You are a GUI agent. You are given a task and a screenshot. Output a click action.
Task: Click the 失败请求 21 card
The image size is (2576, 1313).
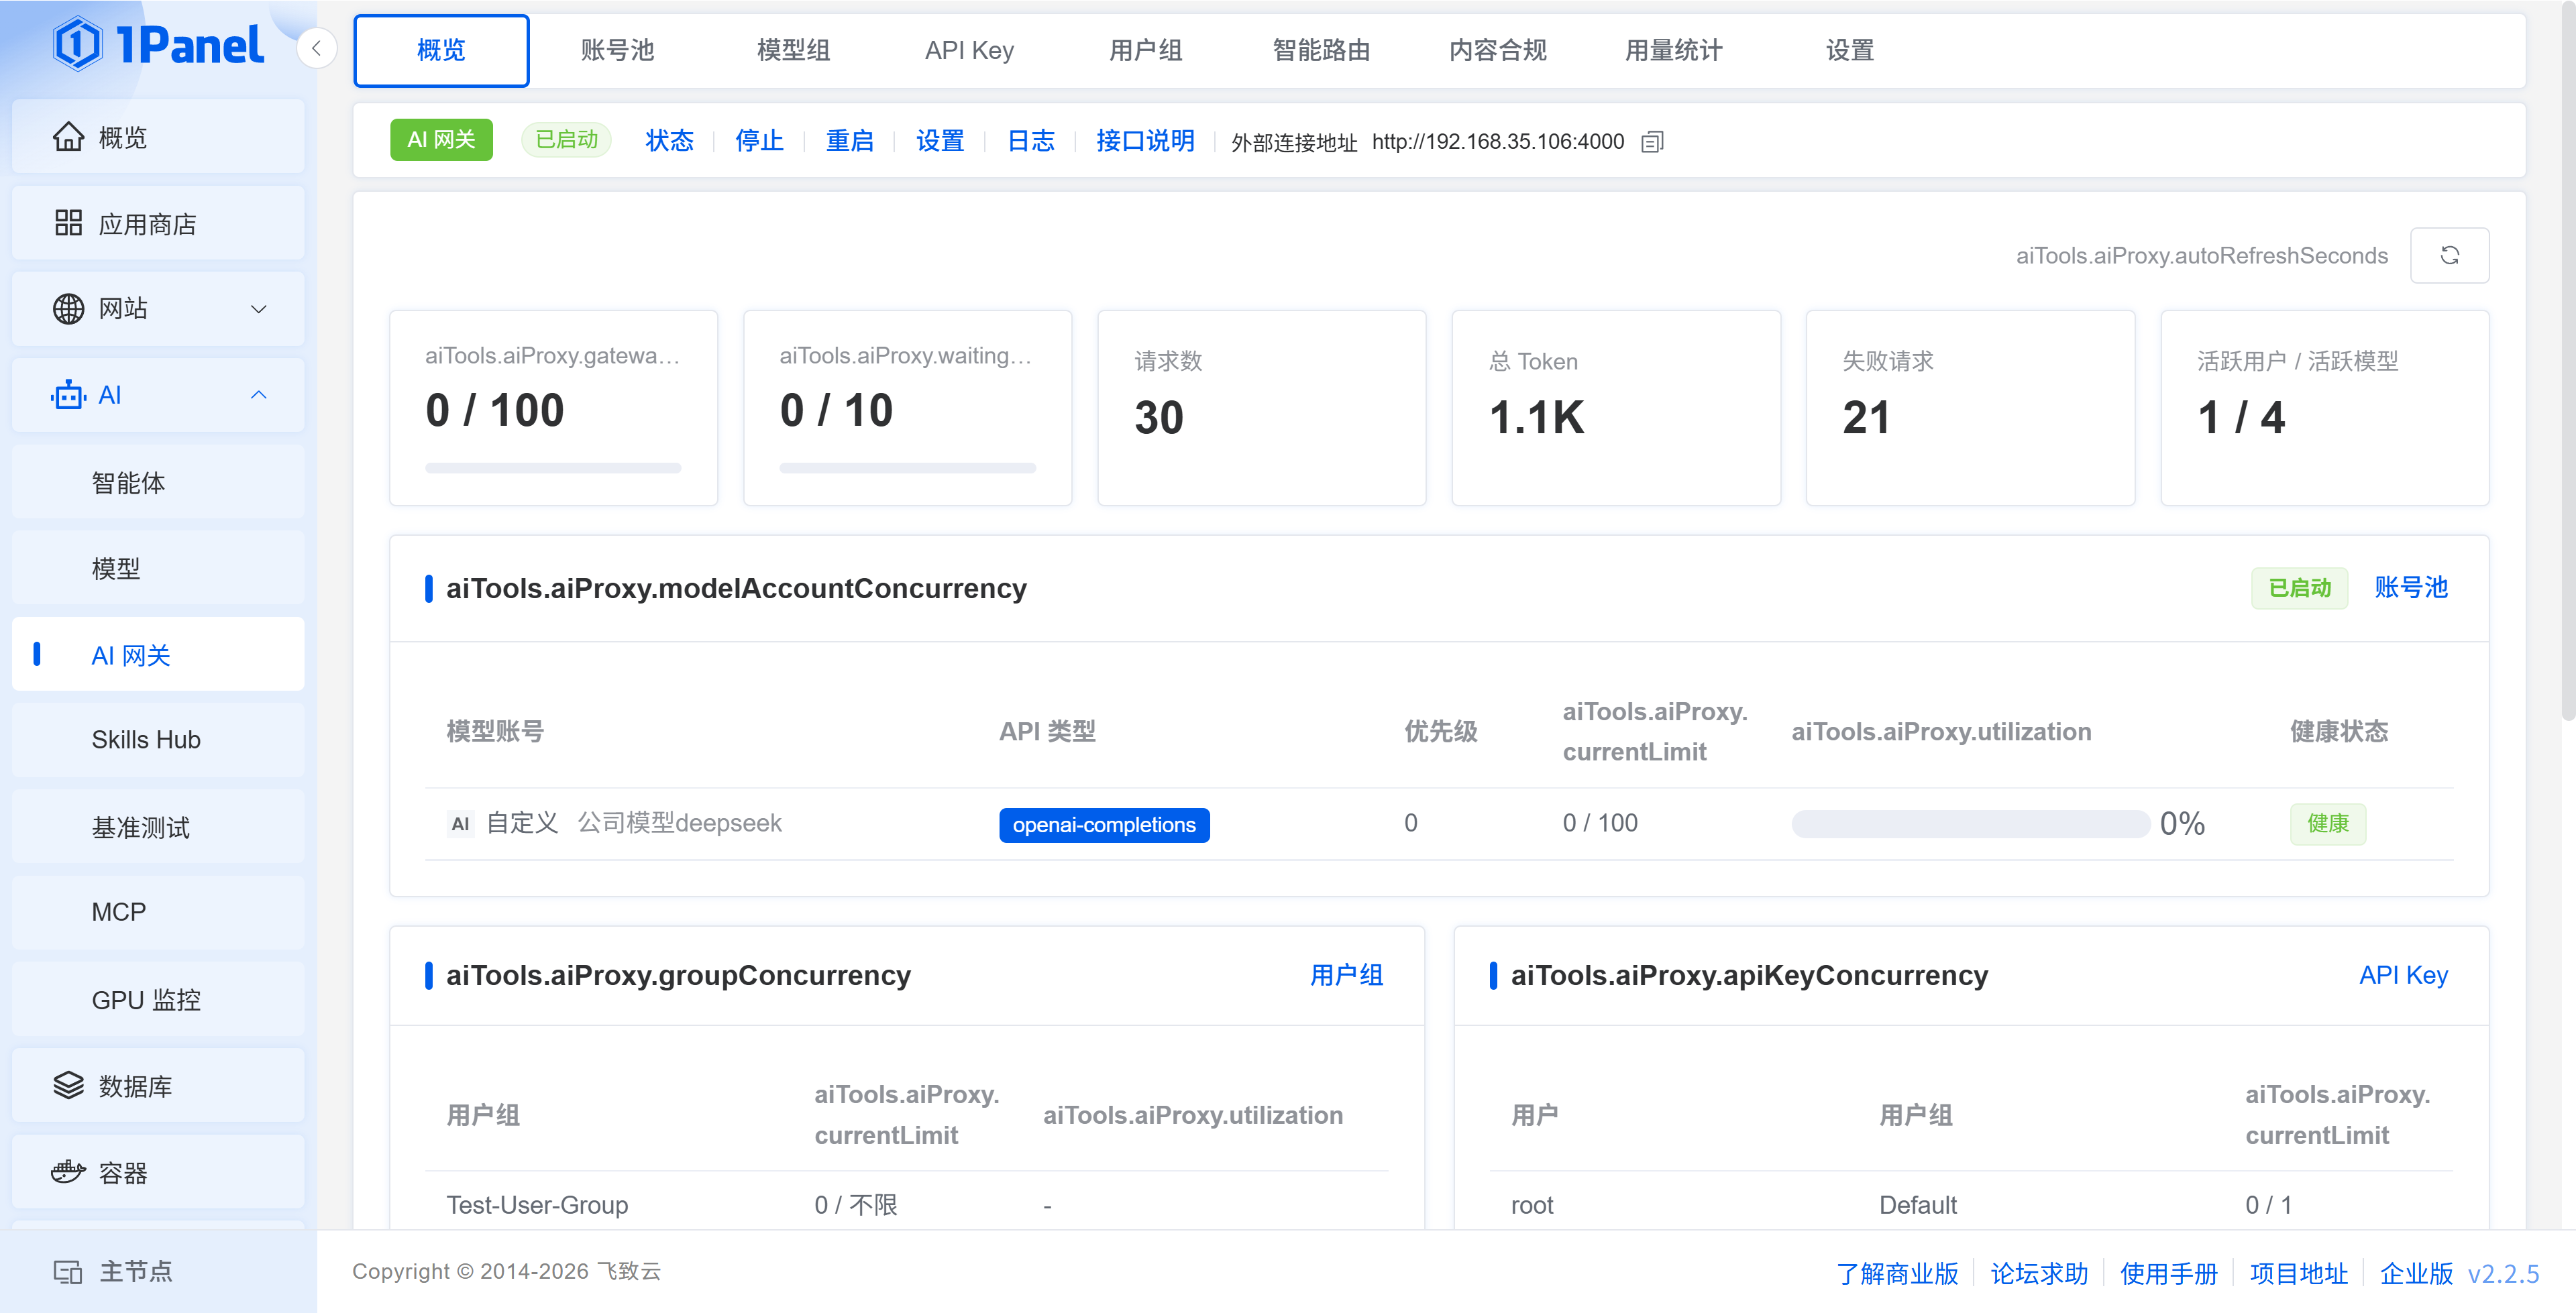click(1970, 408)
